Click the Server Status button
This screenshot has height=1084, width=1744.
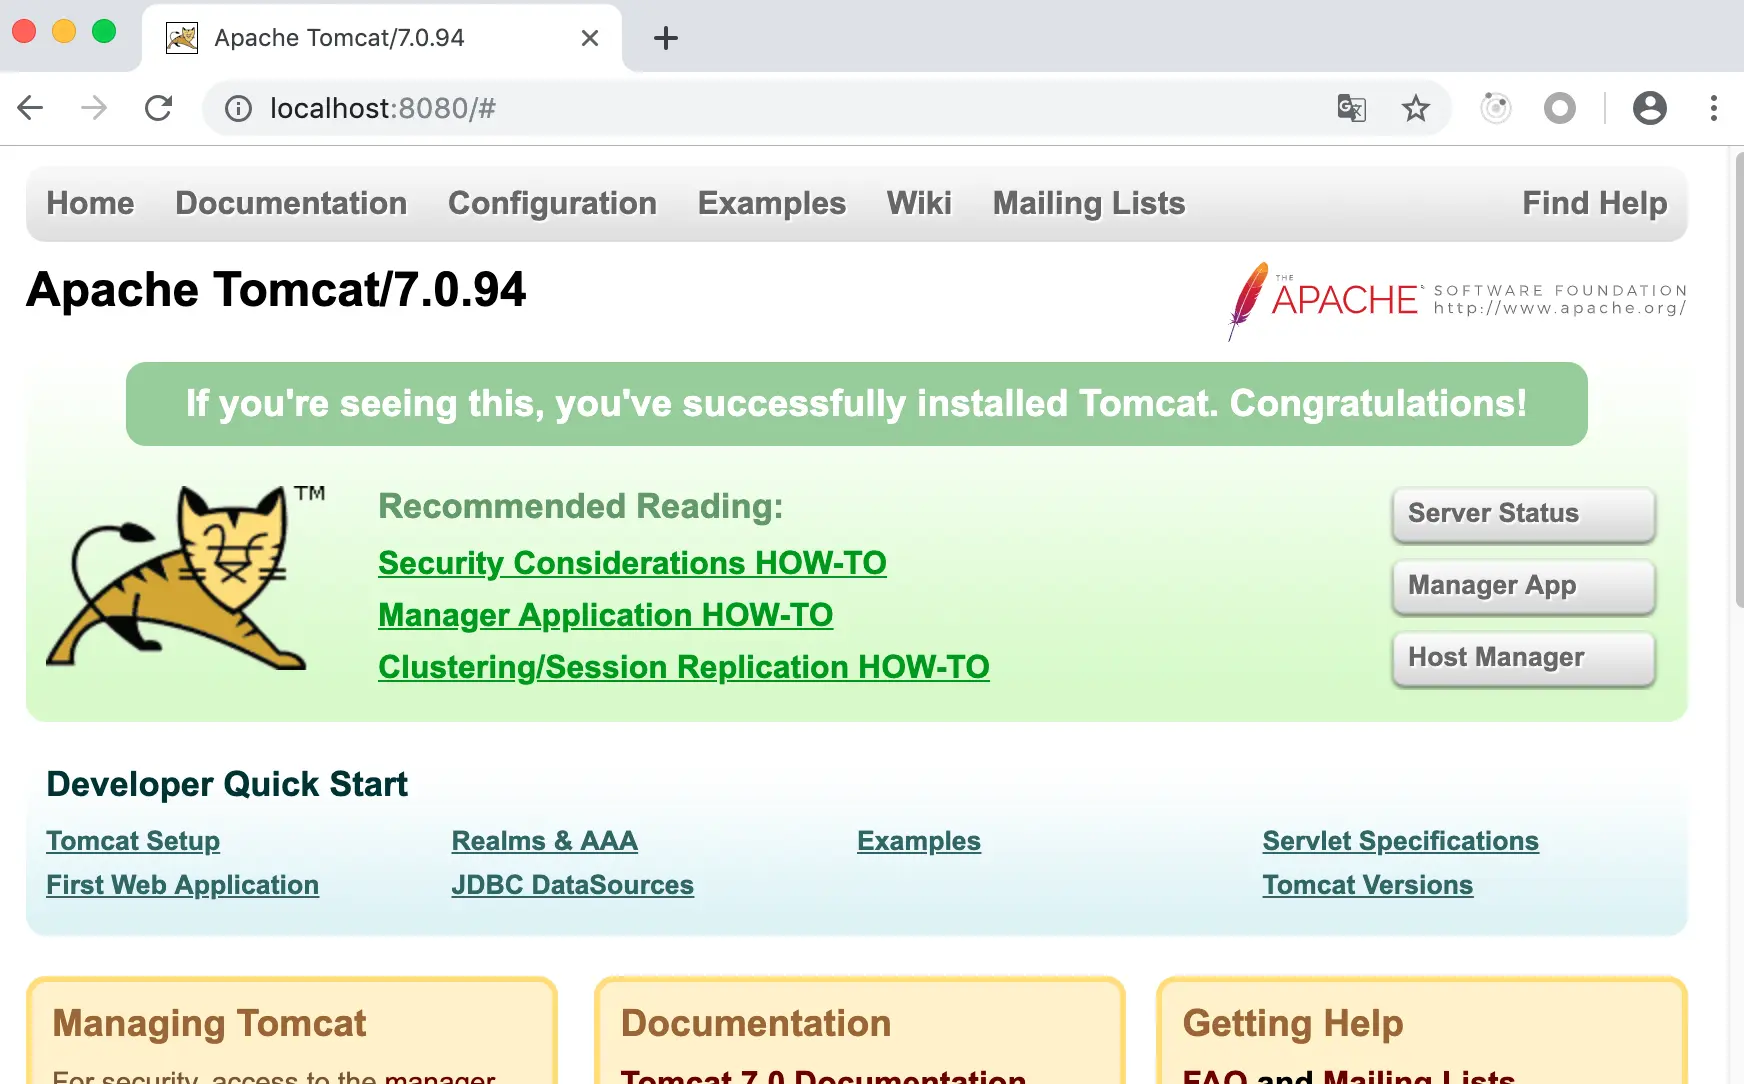[1524, 514]
